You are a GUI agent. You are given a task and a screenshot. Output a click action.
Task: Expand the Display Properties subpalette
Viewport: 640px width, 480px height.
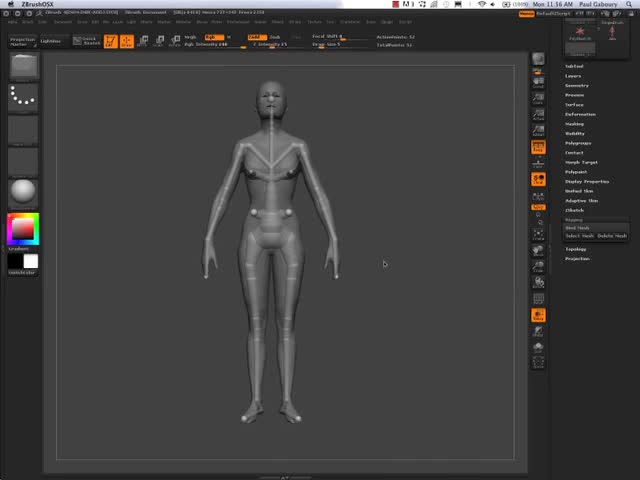coord(587,182)
